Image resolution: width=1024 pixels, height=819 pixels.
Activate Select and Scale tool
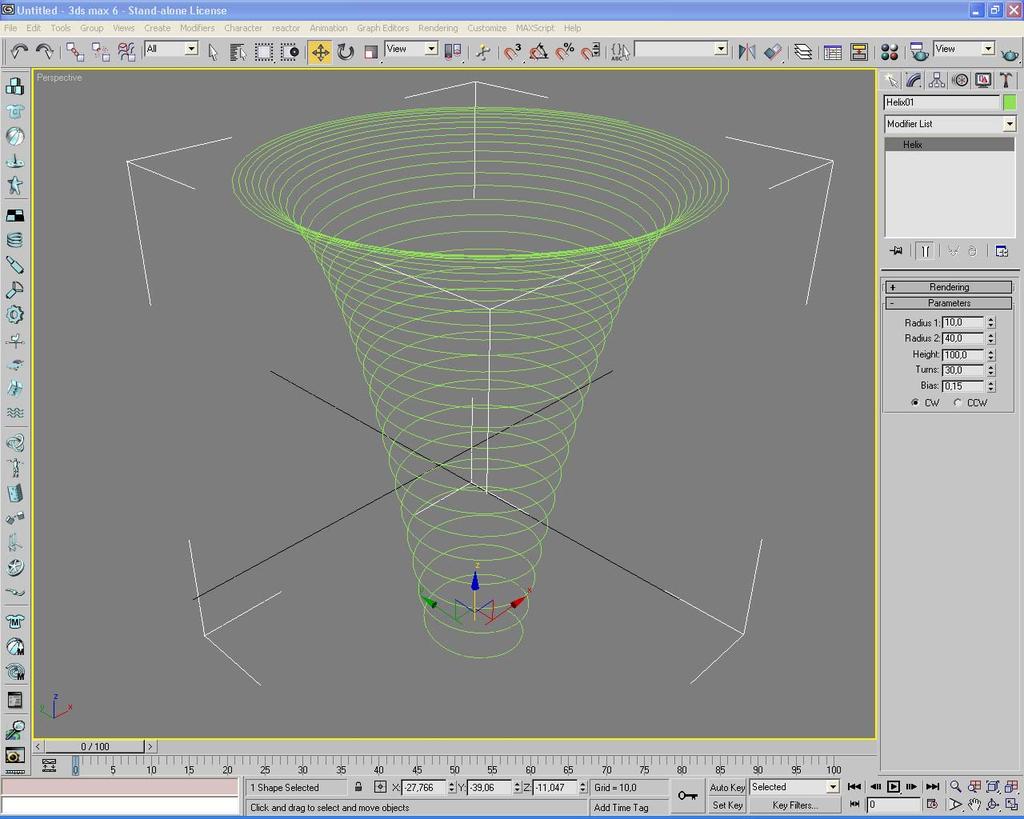371,52
